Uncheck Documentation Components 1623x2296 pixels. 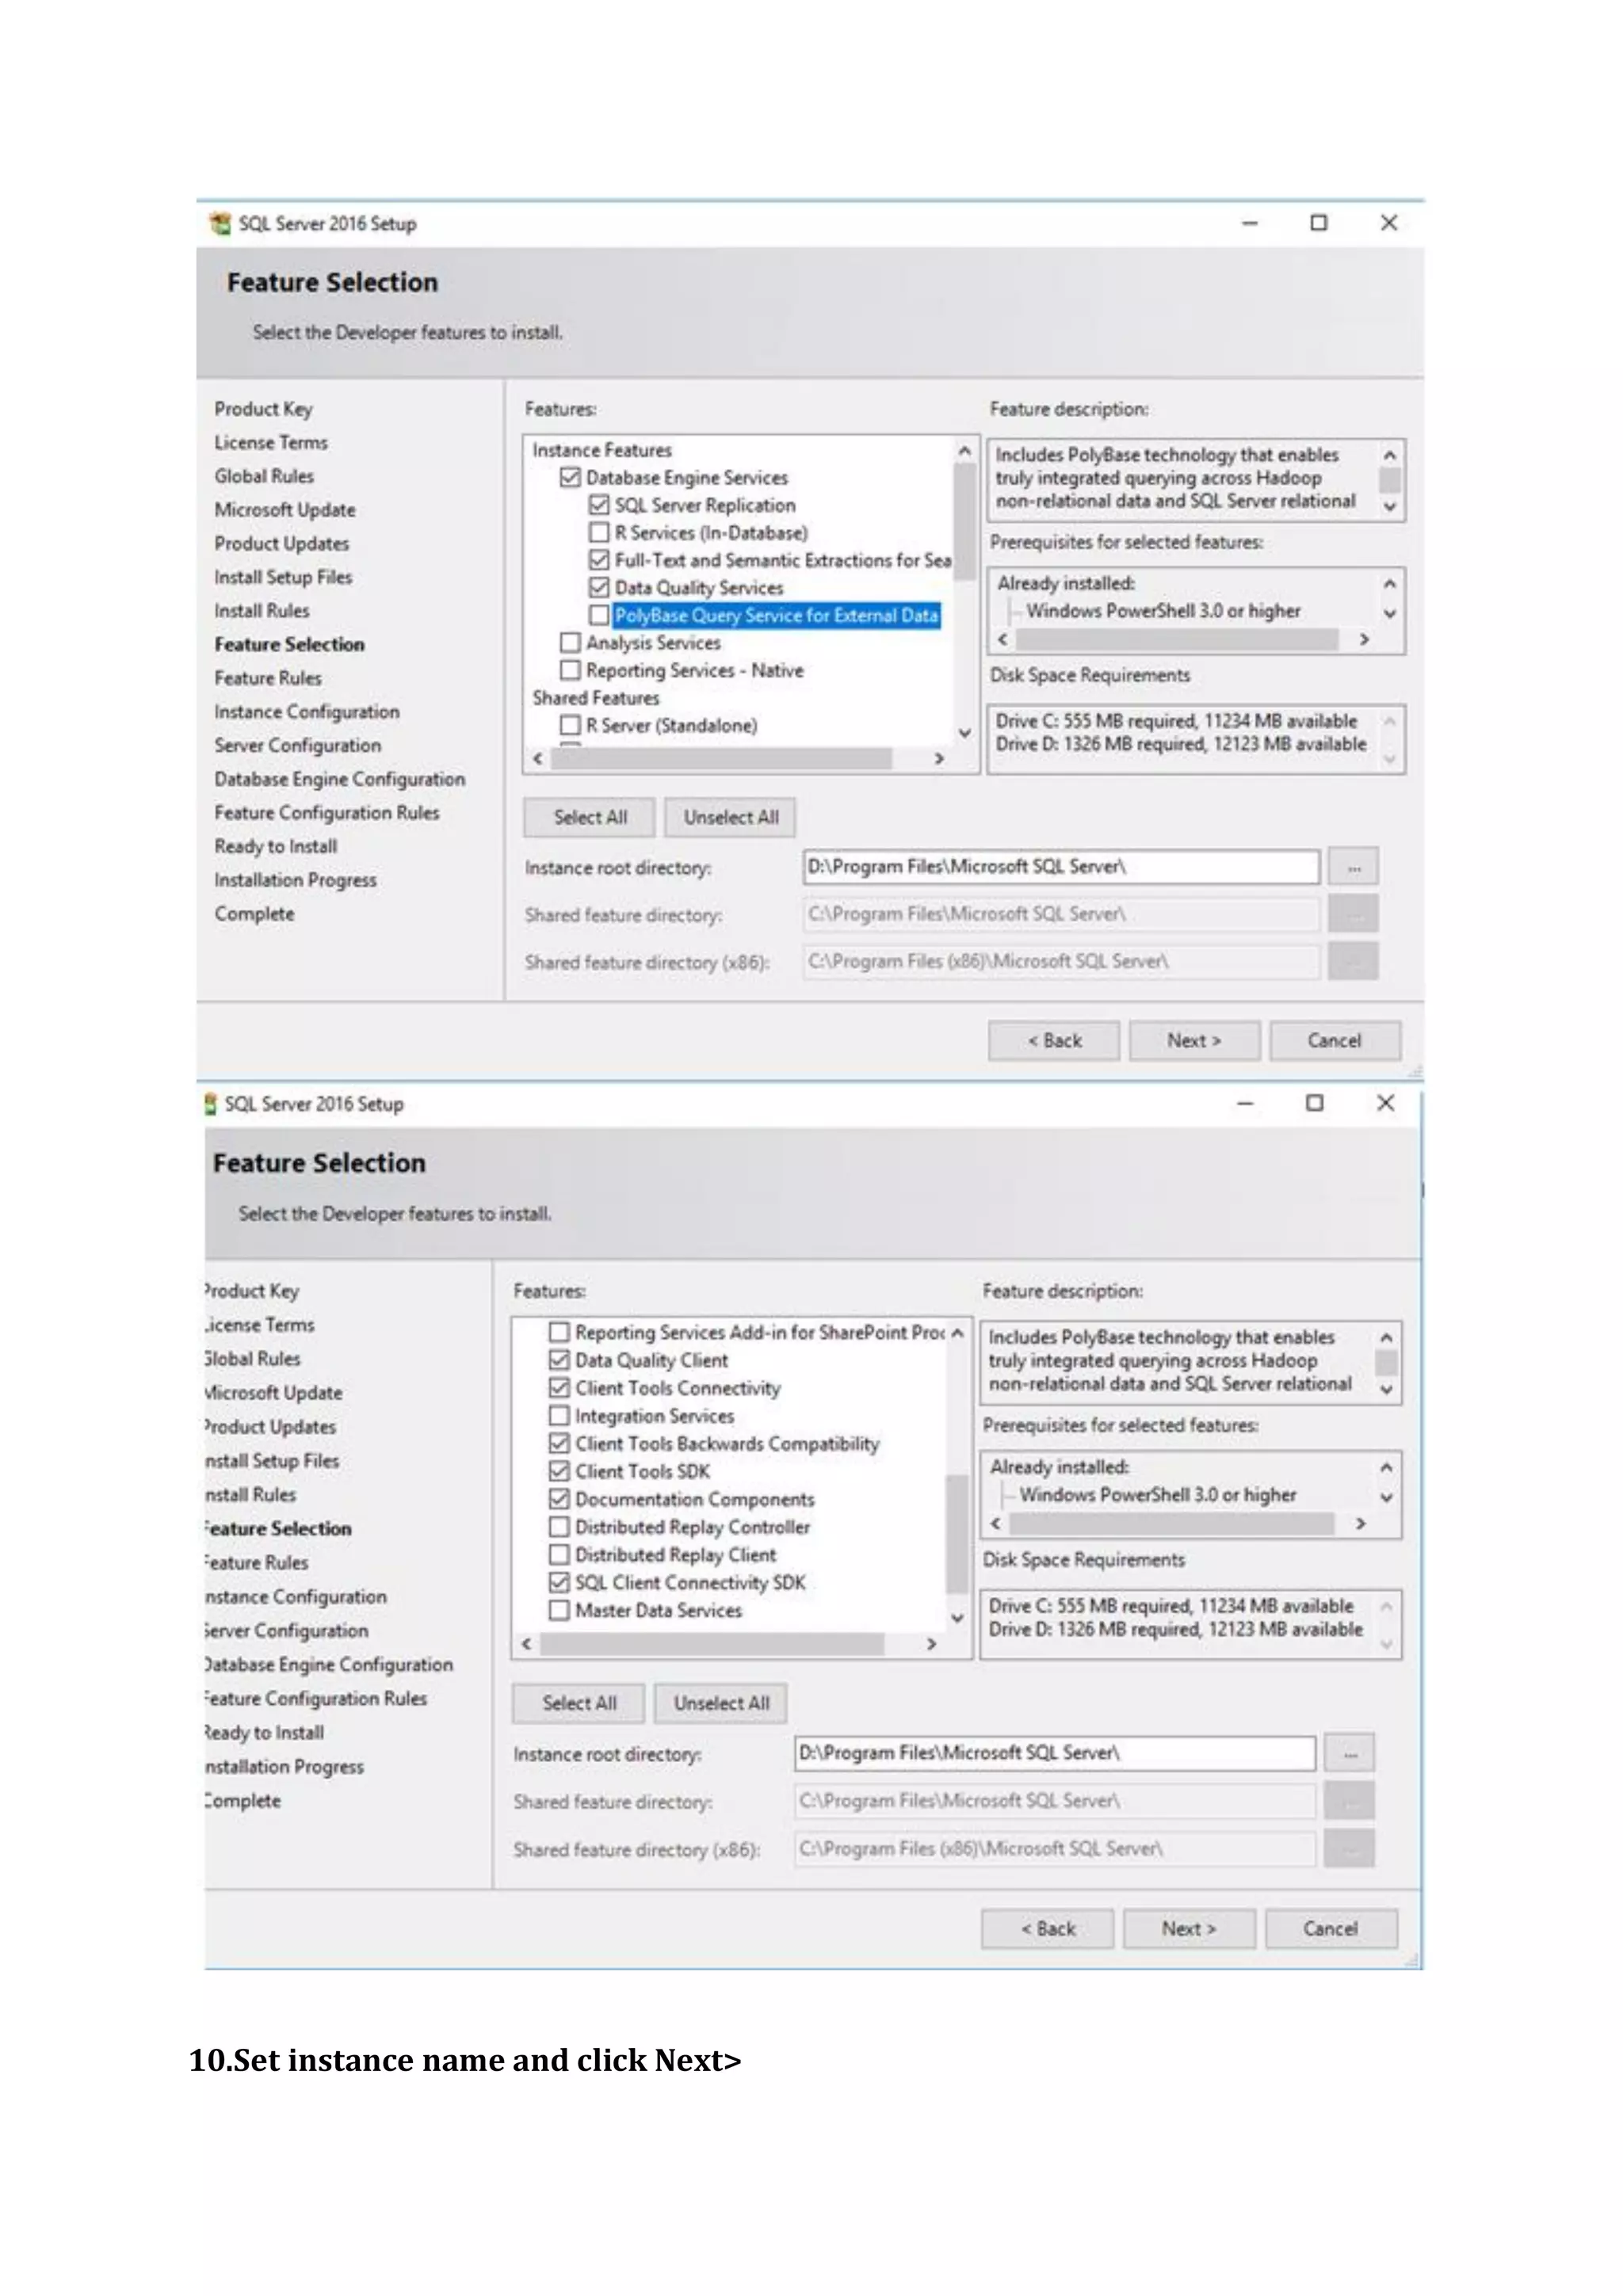tap(559, 1499)
